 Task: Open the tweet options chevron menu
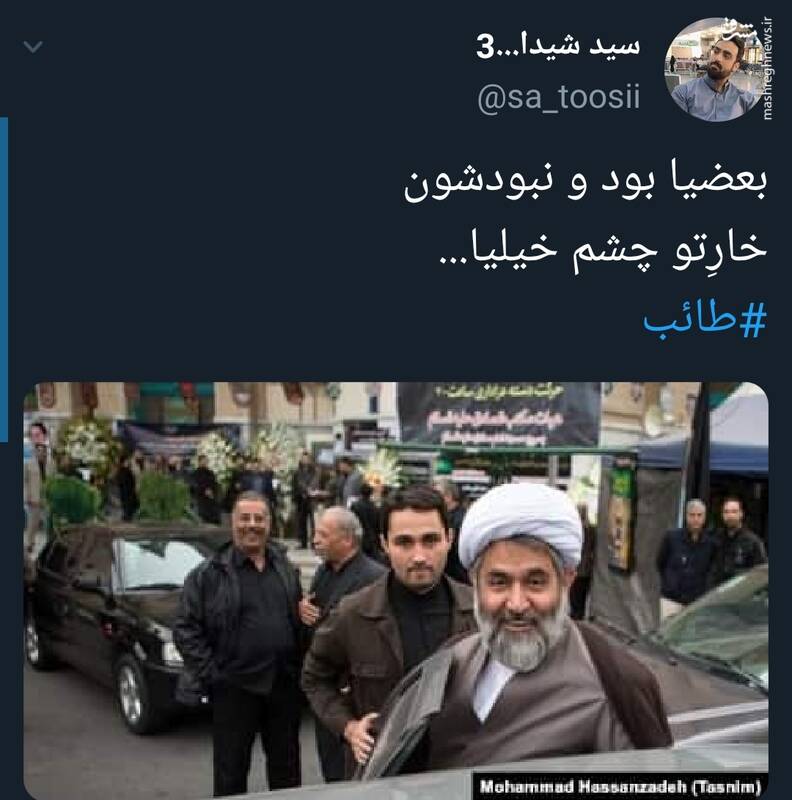(x=33, y=47)
